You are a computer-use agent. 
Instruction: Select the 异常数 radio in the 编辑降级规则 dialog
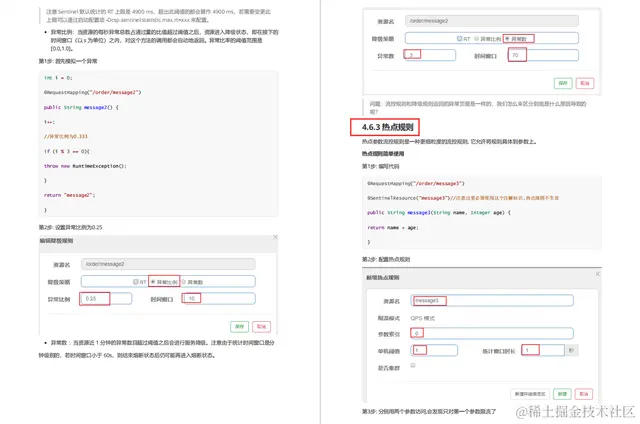click(184, 282)
